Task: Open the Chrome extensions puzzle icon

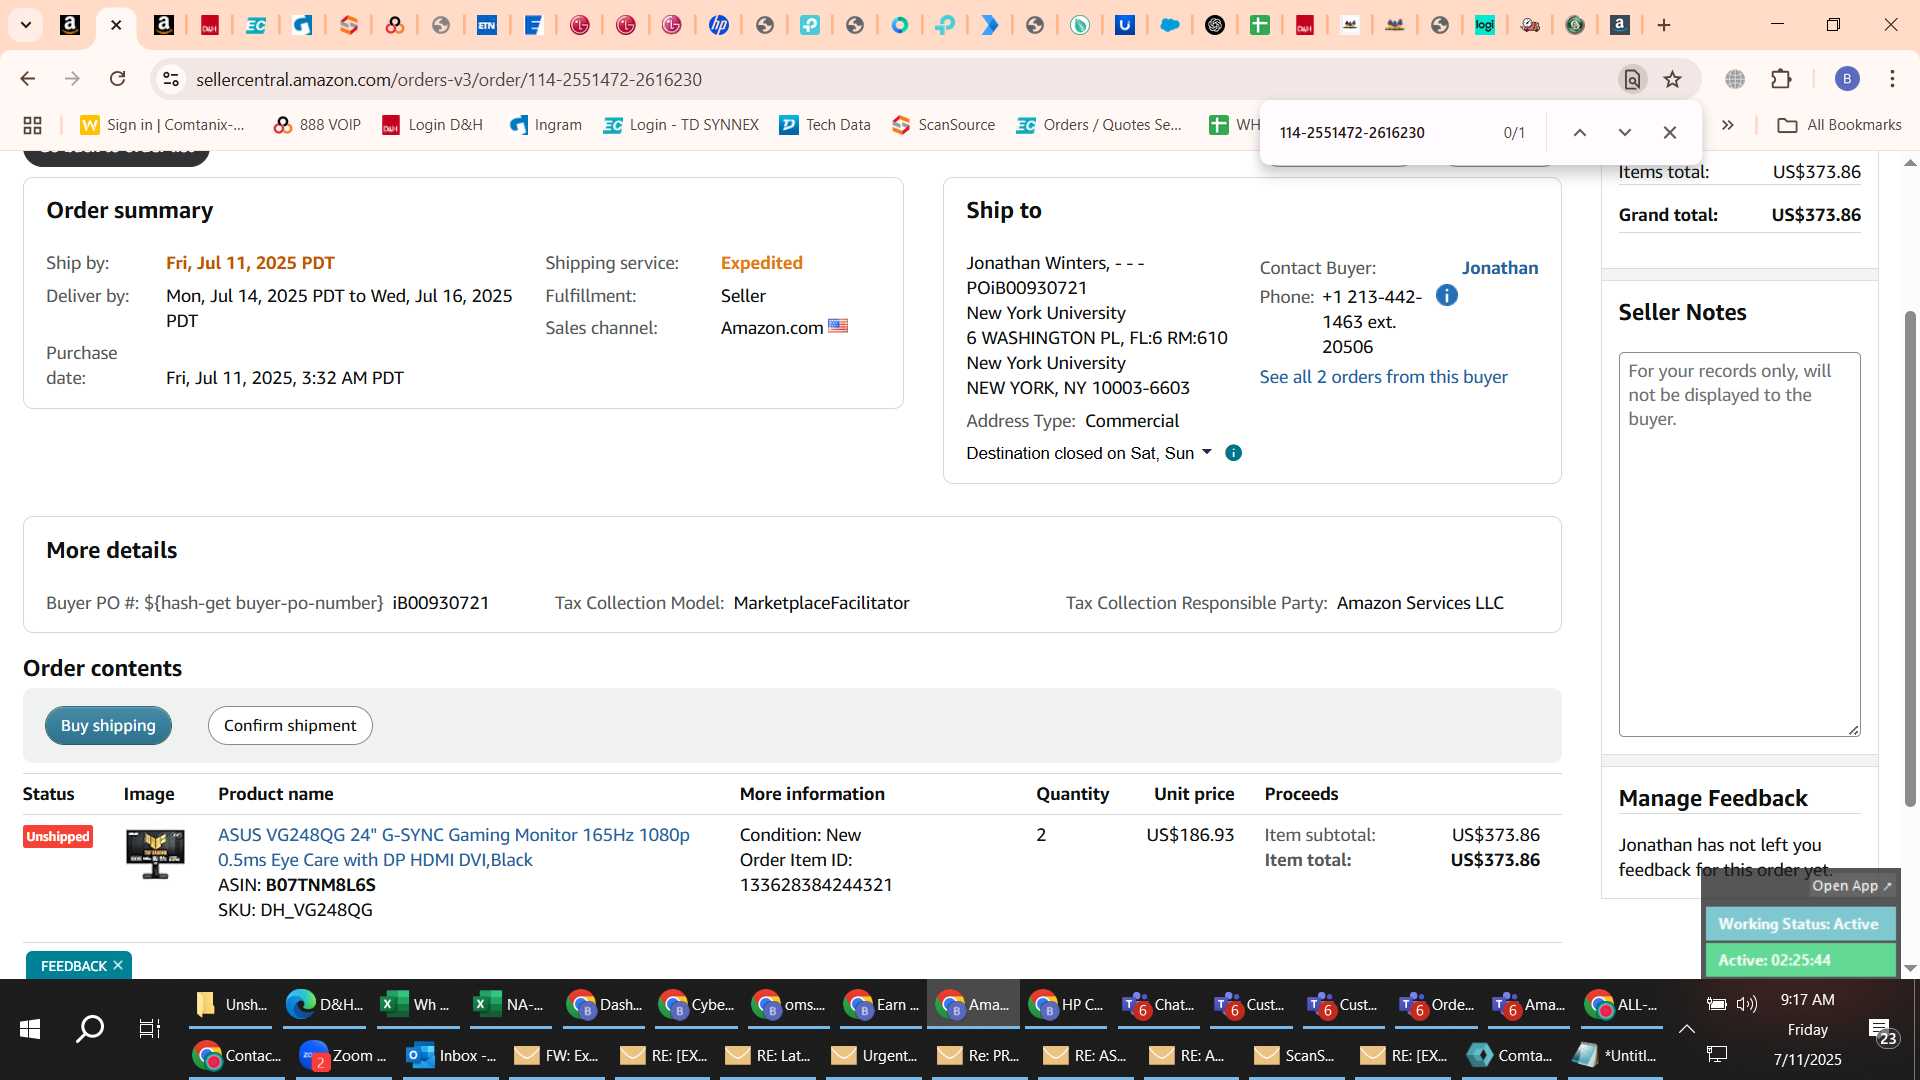Action: (x=1782, y=79)
